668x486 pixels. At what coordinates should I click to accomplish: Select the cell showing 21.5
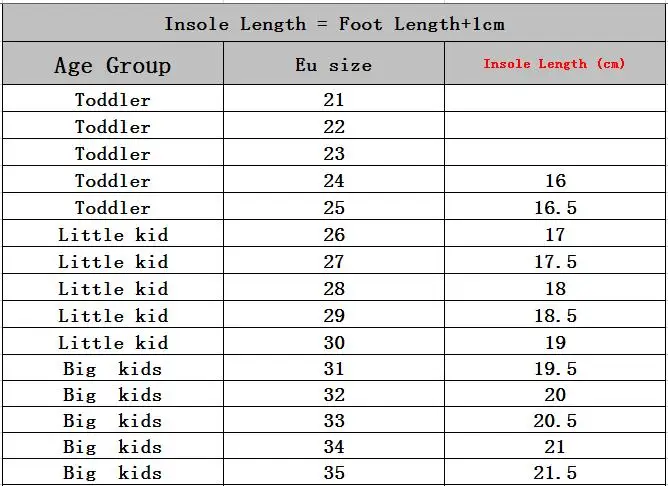[555, 472]
